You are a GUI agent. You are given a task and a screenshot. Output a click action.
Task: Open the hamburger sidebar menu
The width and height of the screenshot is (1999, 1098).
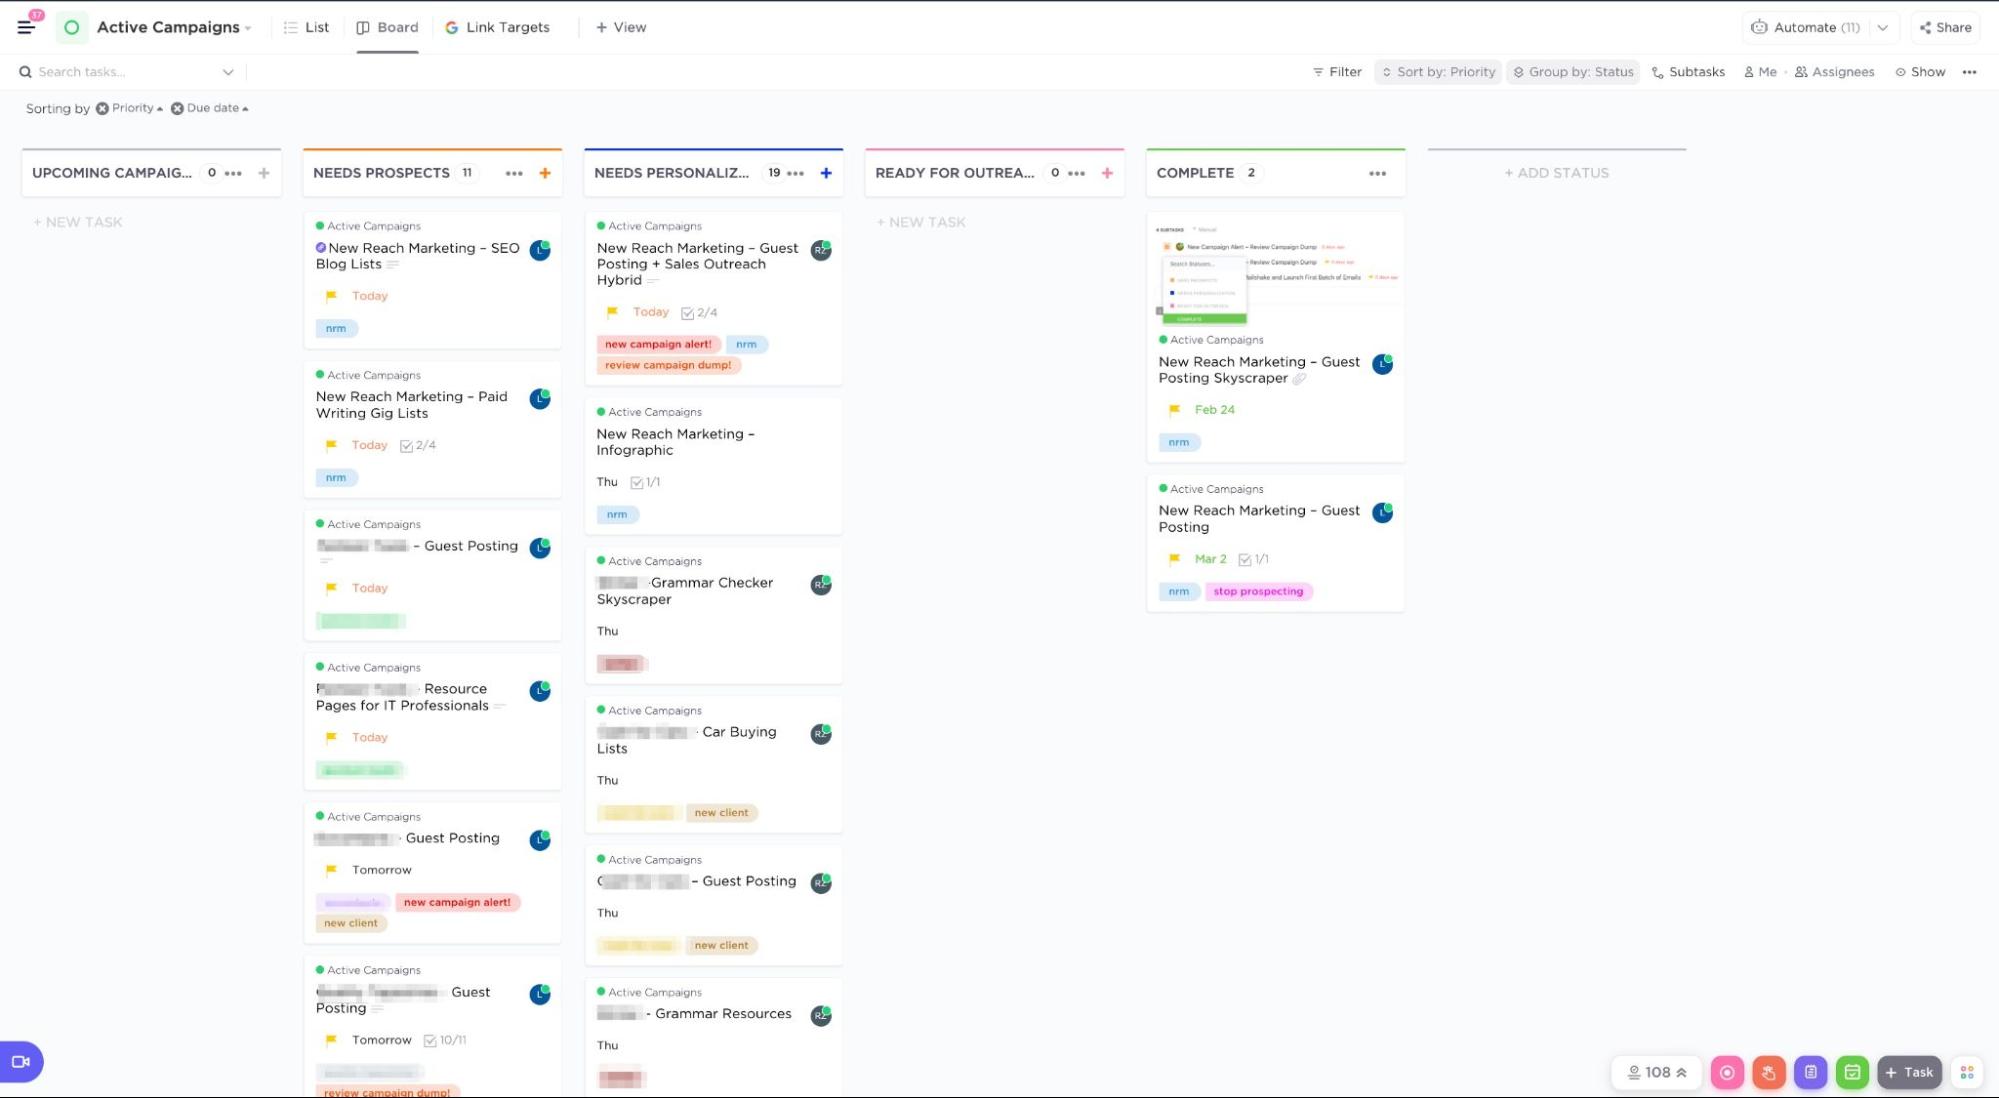click(x=26, y=27)
